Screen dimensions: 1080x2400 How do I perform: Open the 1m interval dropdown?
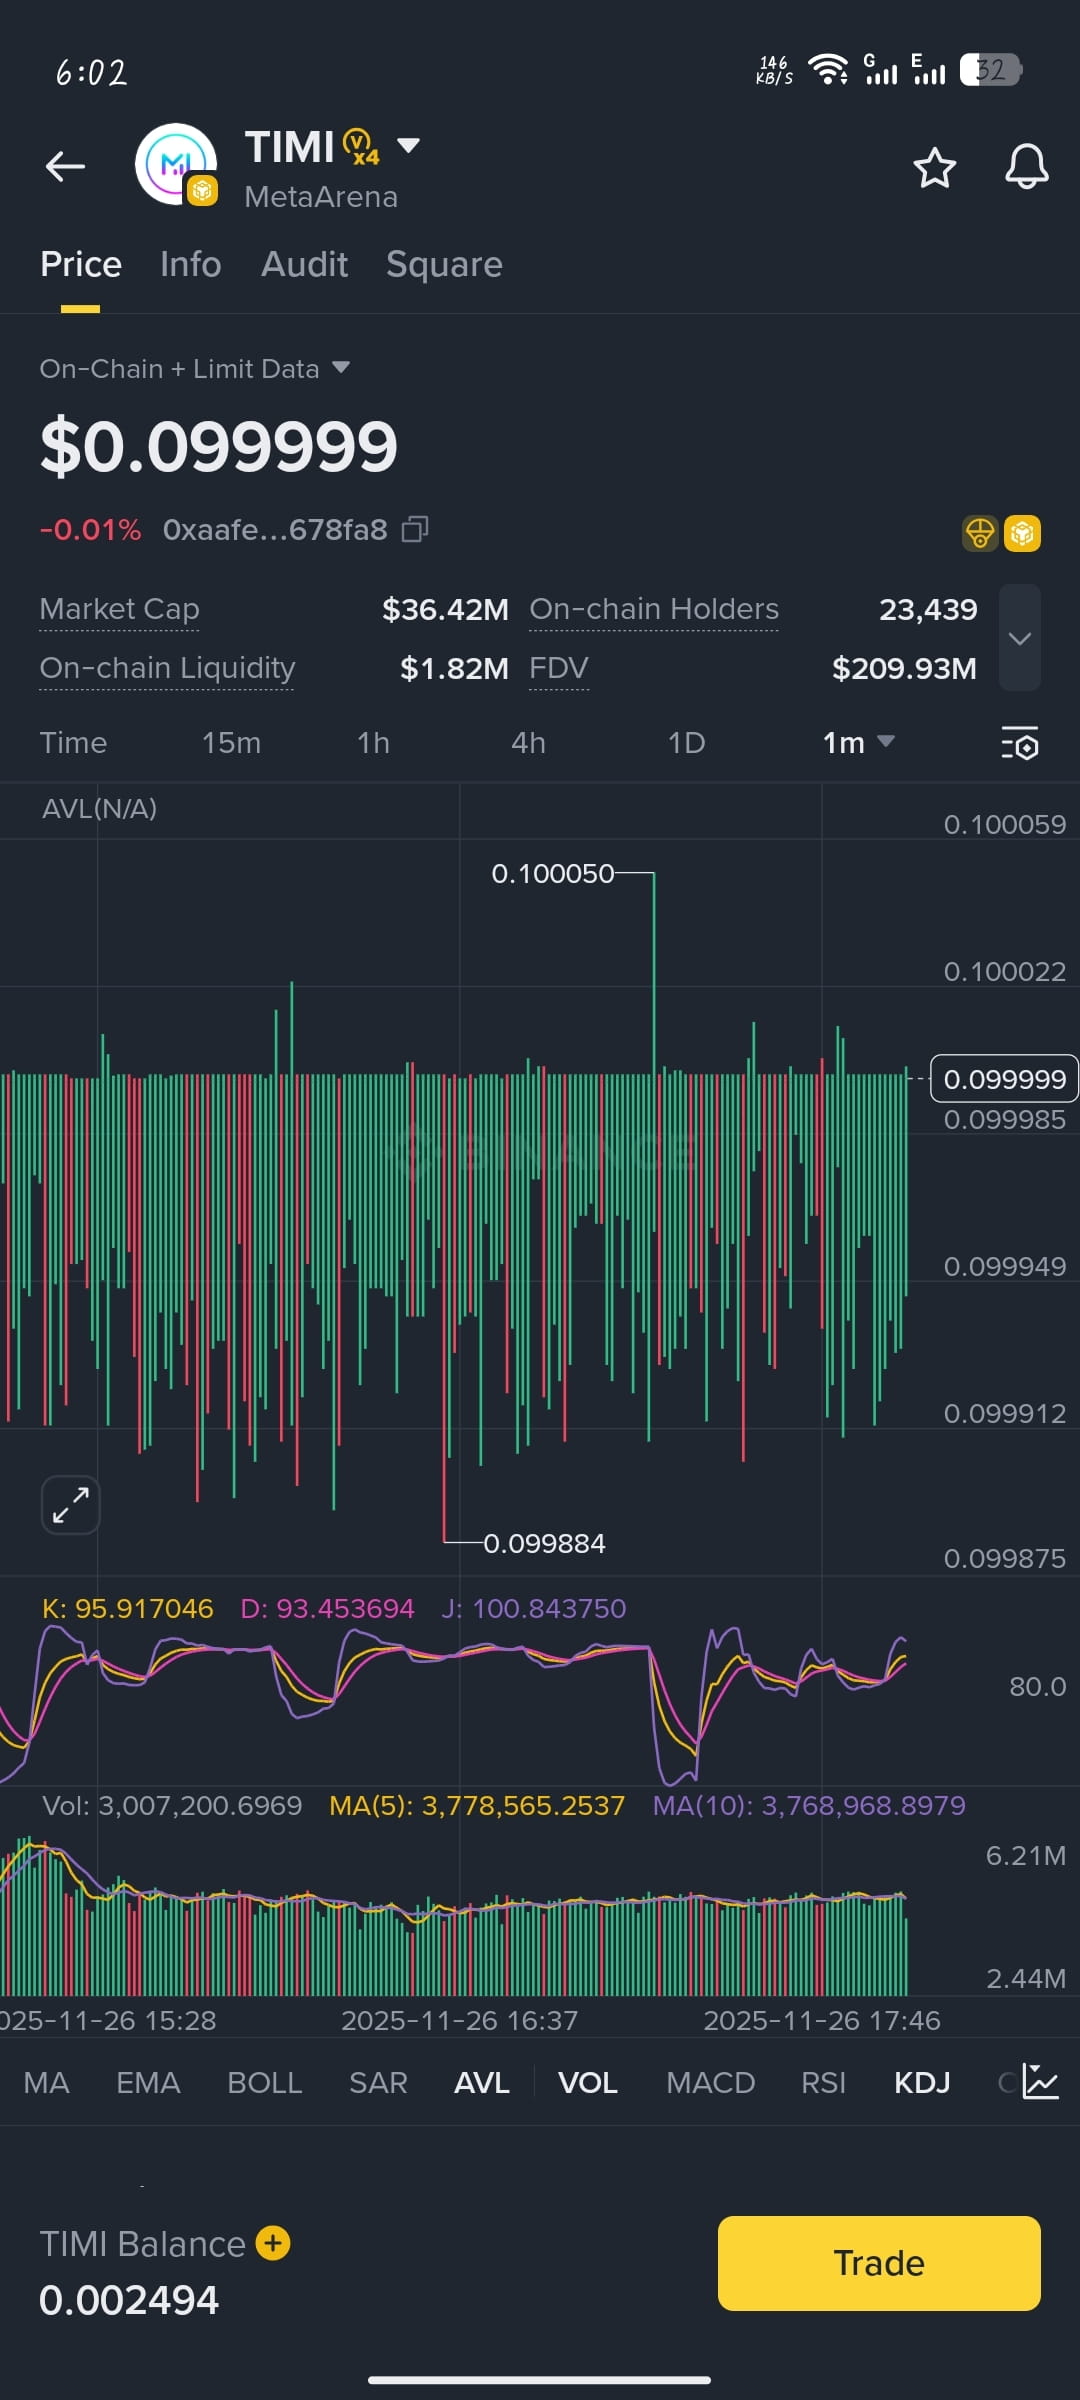[x=858, y=743]
